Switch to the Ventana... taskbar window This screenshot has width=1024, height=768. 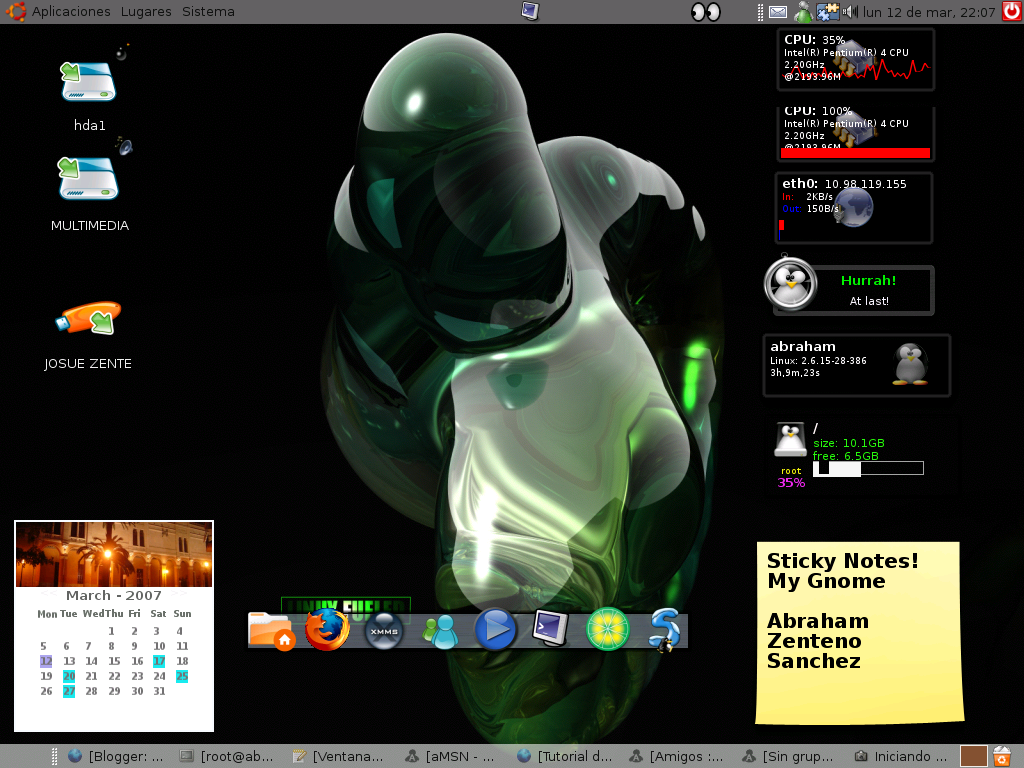(x=339, y=756)
